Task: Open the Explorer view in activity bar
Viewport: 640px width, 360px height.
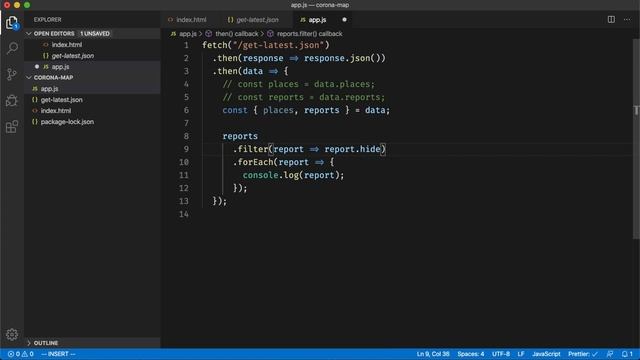Action: pos(12,23)
